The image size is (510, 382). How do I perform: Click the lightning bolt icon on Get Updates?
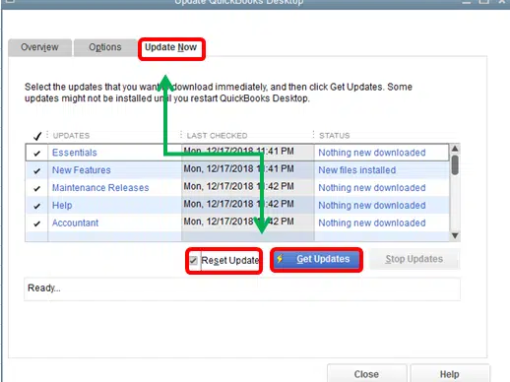[x=280, y=259]
